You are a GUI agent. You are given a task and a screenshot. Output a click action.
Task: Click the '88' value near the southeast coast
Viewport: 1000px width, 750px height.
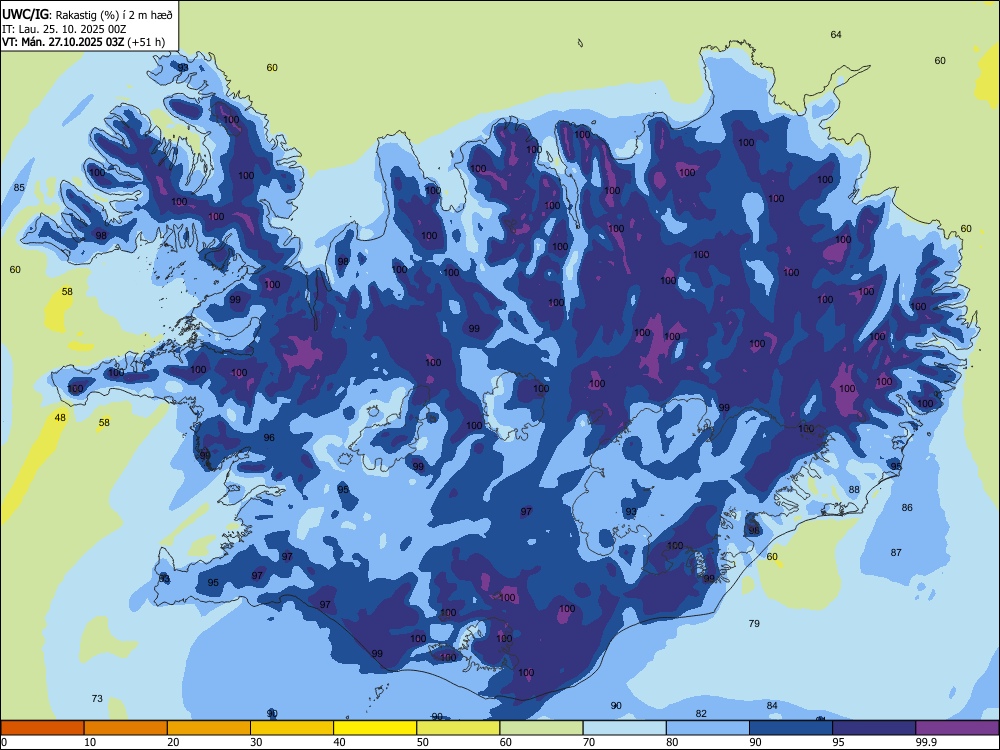(x=854, y=490)
